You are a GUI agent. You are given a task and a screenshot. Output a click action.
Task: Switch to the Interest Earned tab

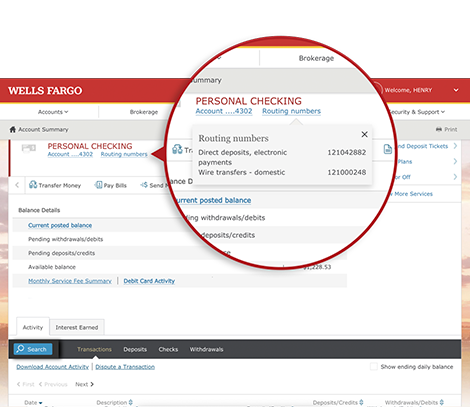click(77, 327)
